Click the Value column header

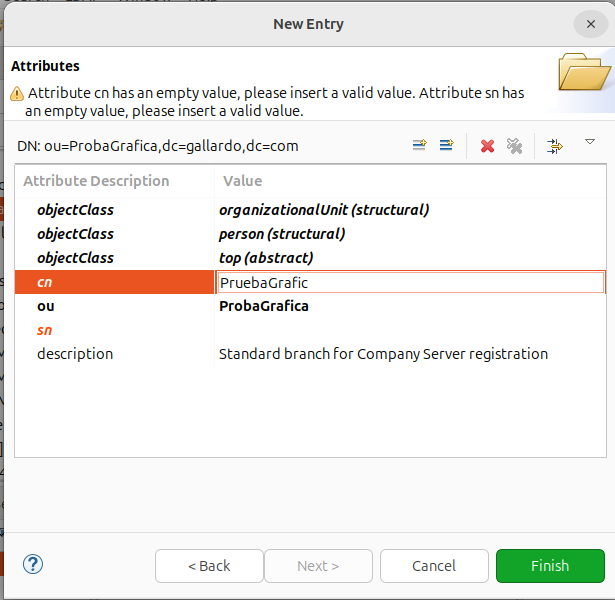[243, 181]
